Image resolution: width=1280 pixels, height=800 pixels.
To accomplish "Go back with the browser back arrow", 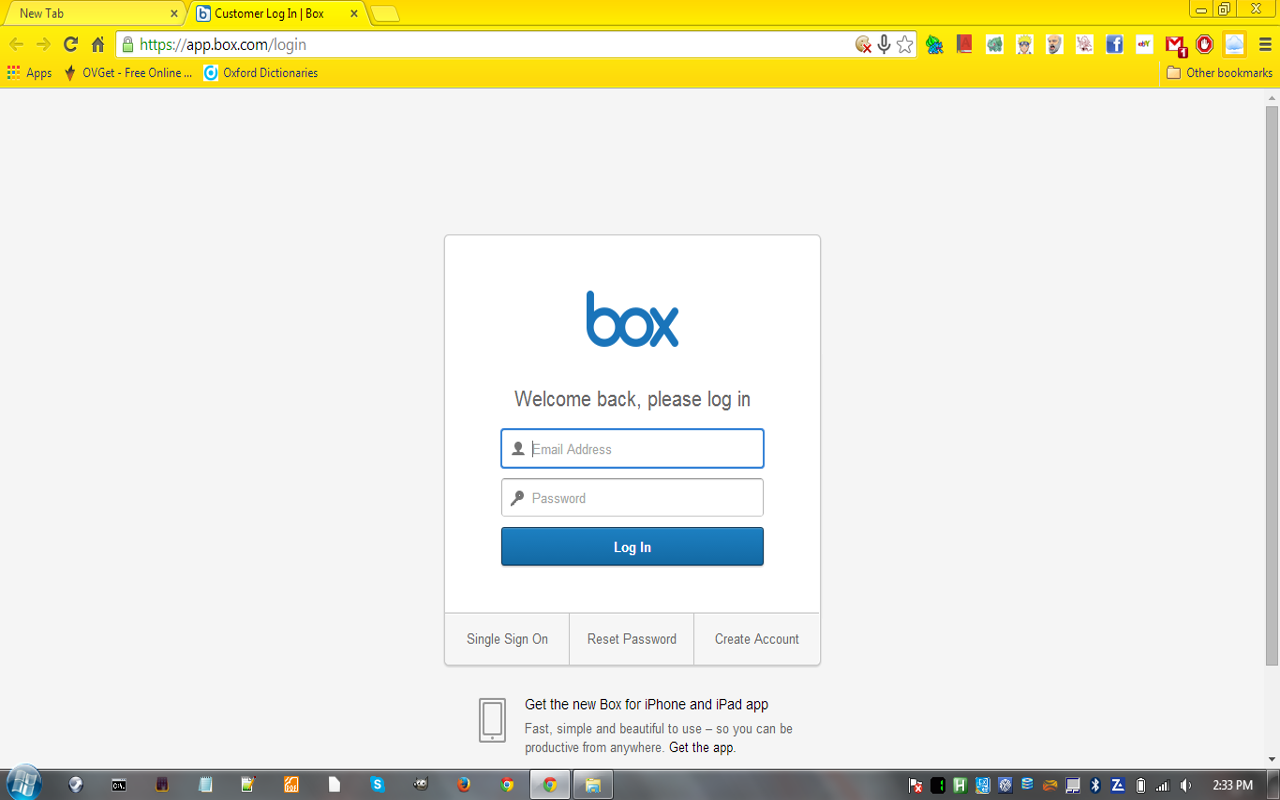I will click(x=16, y=44).
